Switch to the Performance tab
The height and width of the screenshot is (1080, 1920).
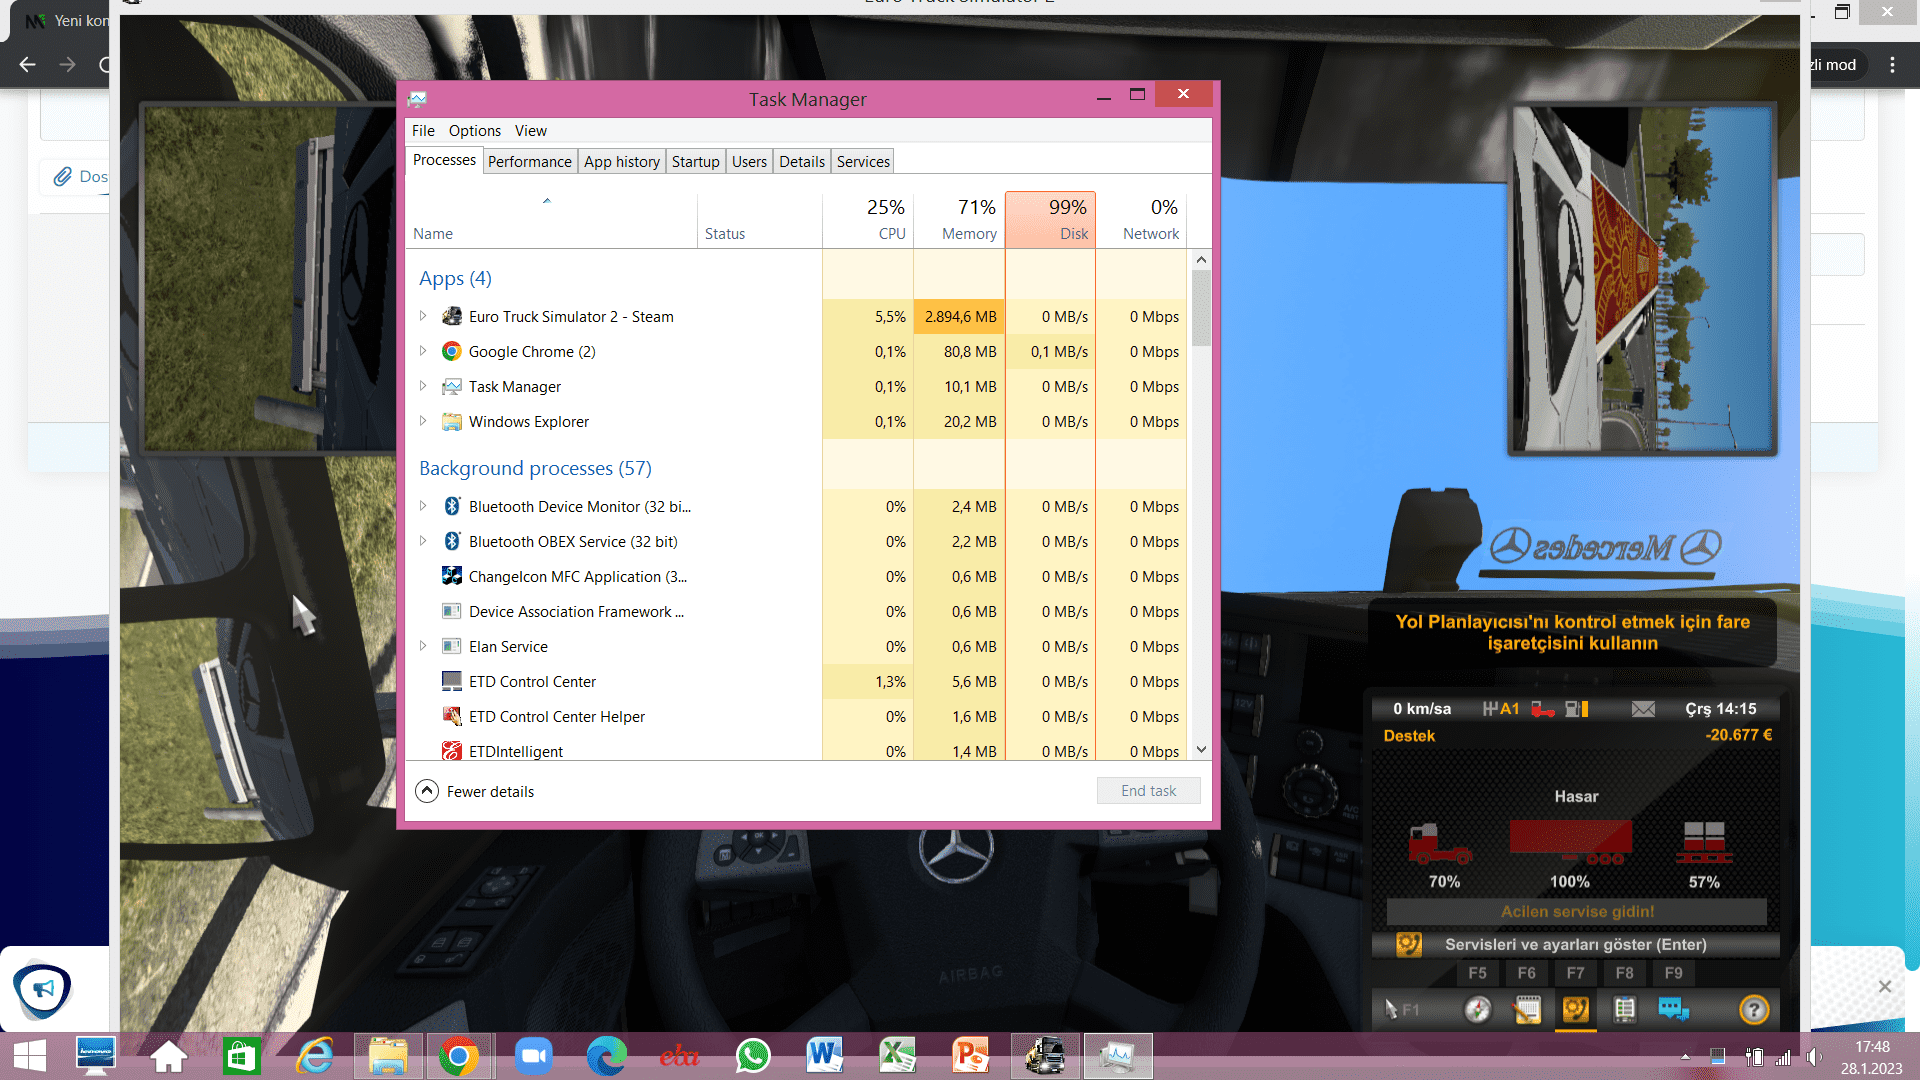529,161
